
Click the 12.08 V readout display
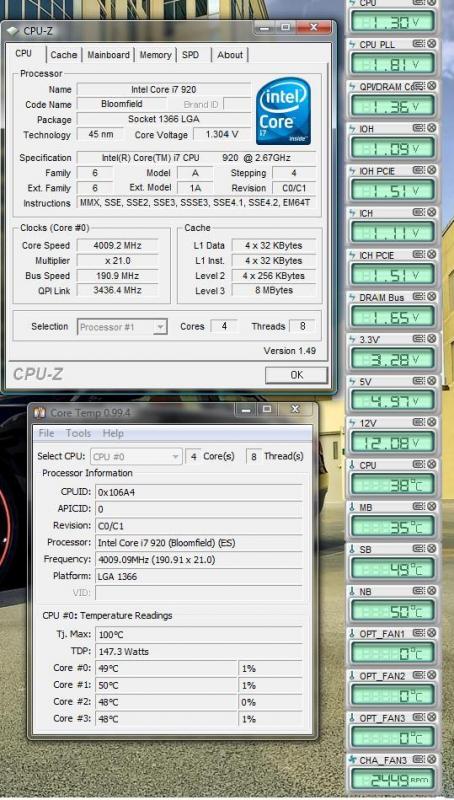tap(392, 441)
